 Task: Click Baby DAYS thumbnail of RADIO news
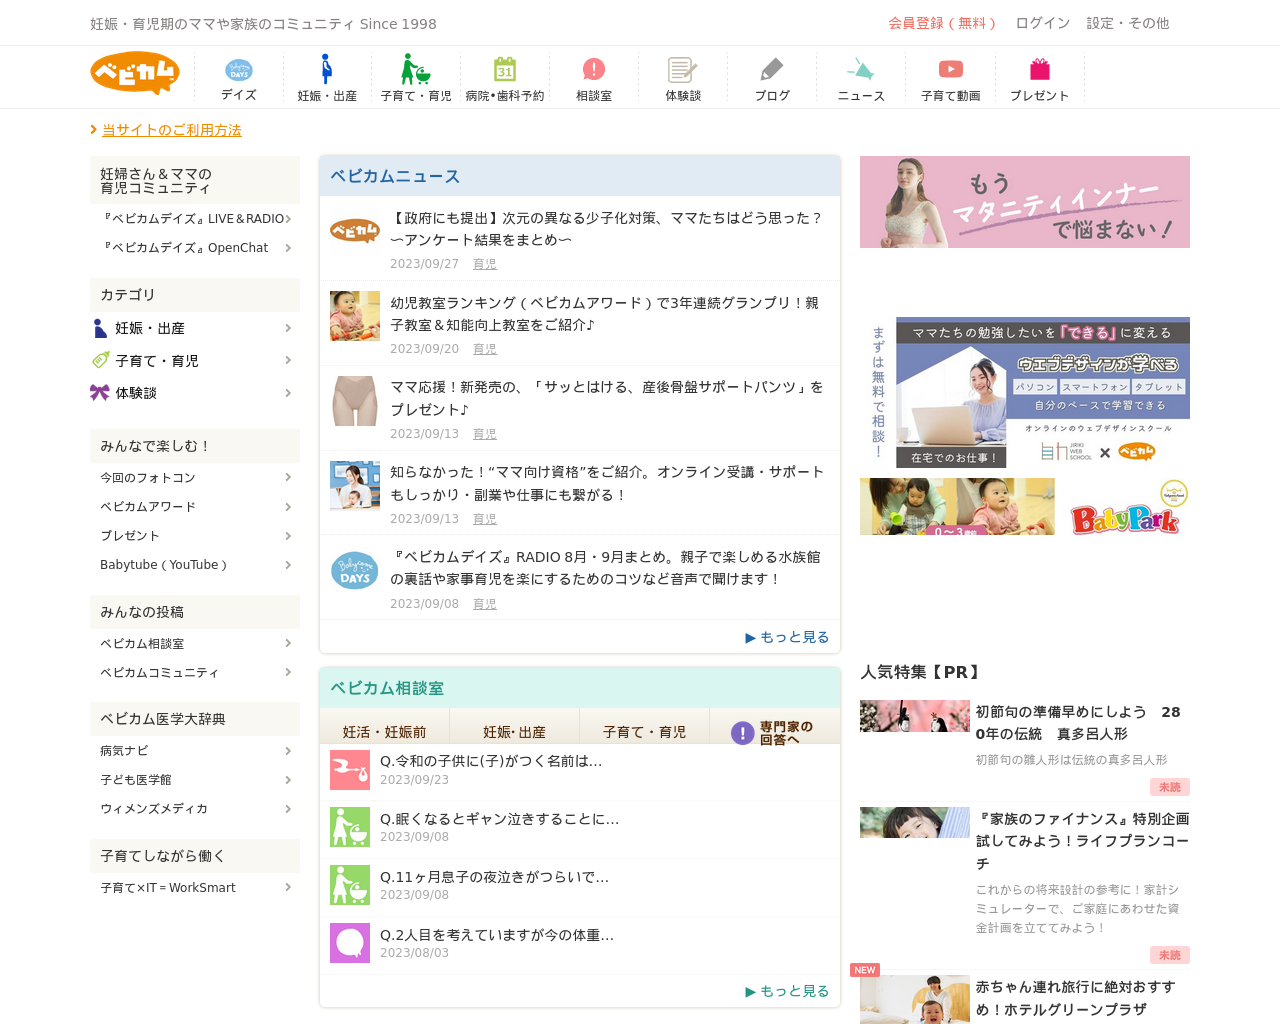[x=355, y=570]
